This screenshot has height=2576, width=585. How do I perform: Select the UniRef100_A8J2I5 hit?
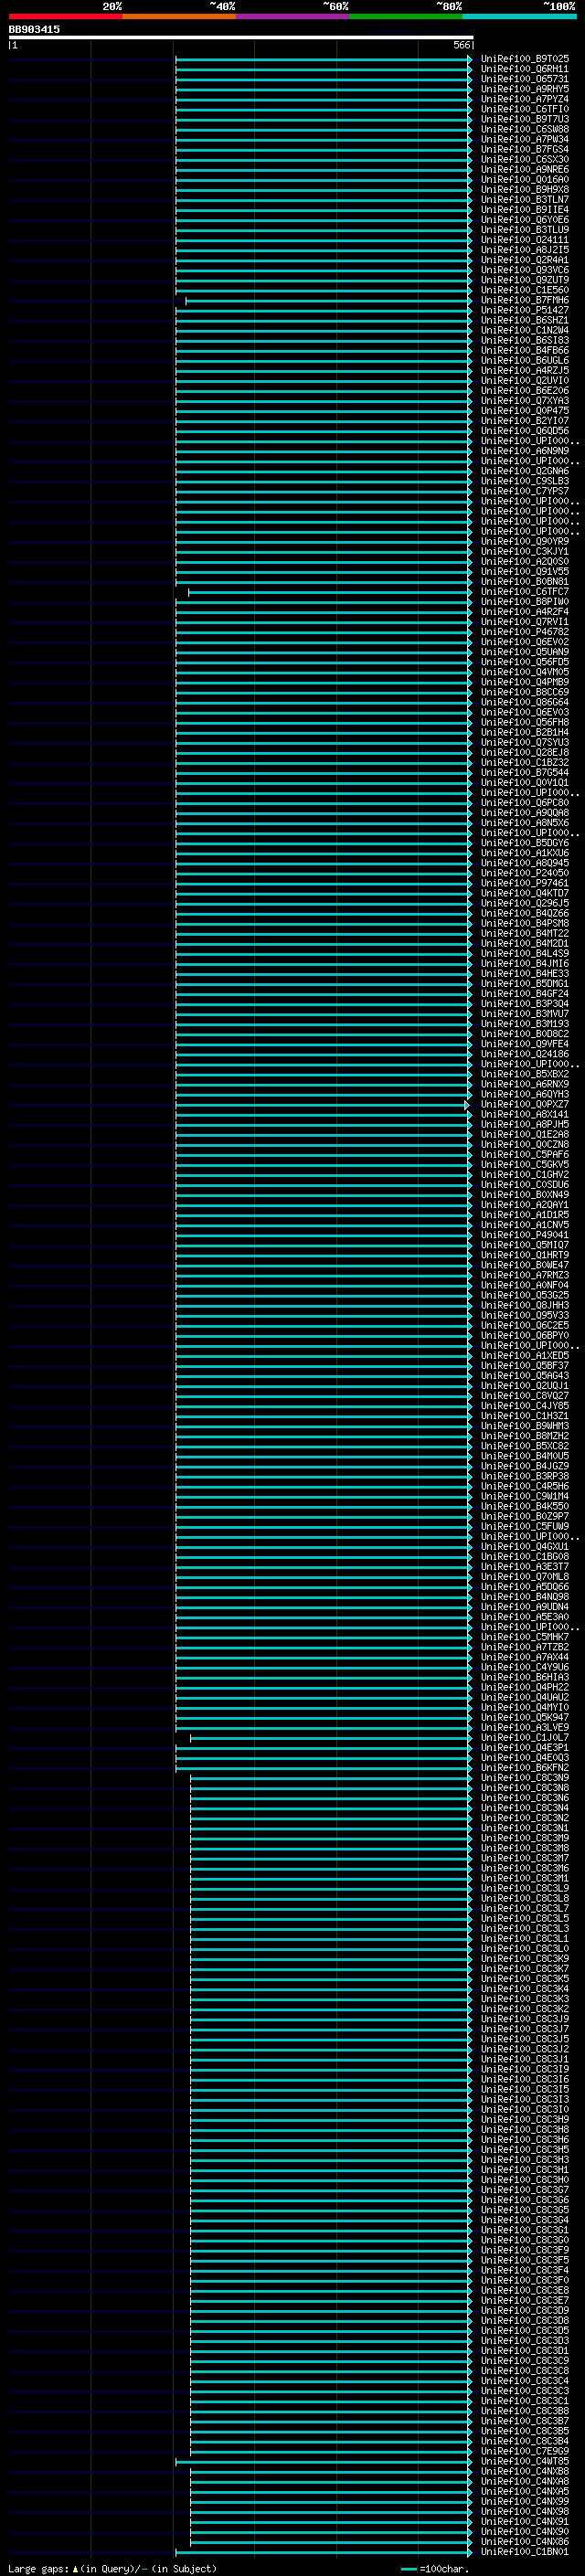[x=524, y=250]
